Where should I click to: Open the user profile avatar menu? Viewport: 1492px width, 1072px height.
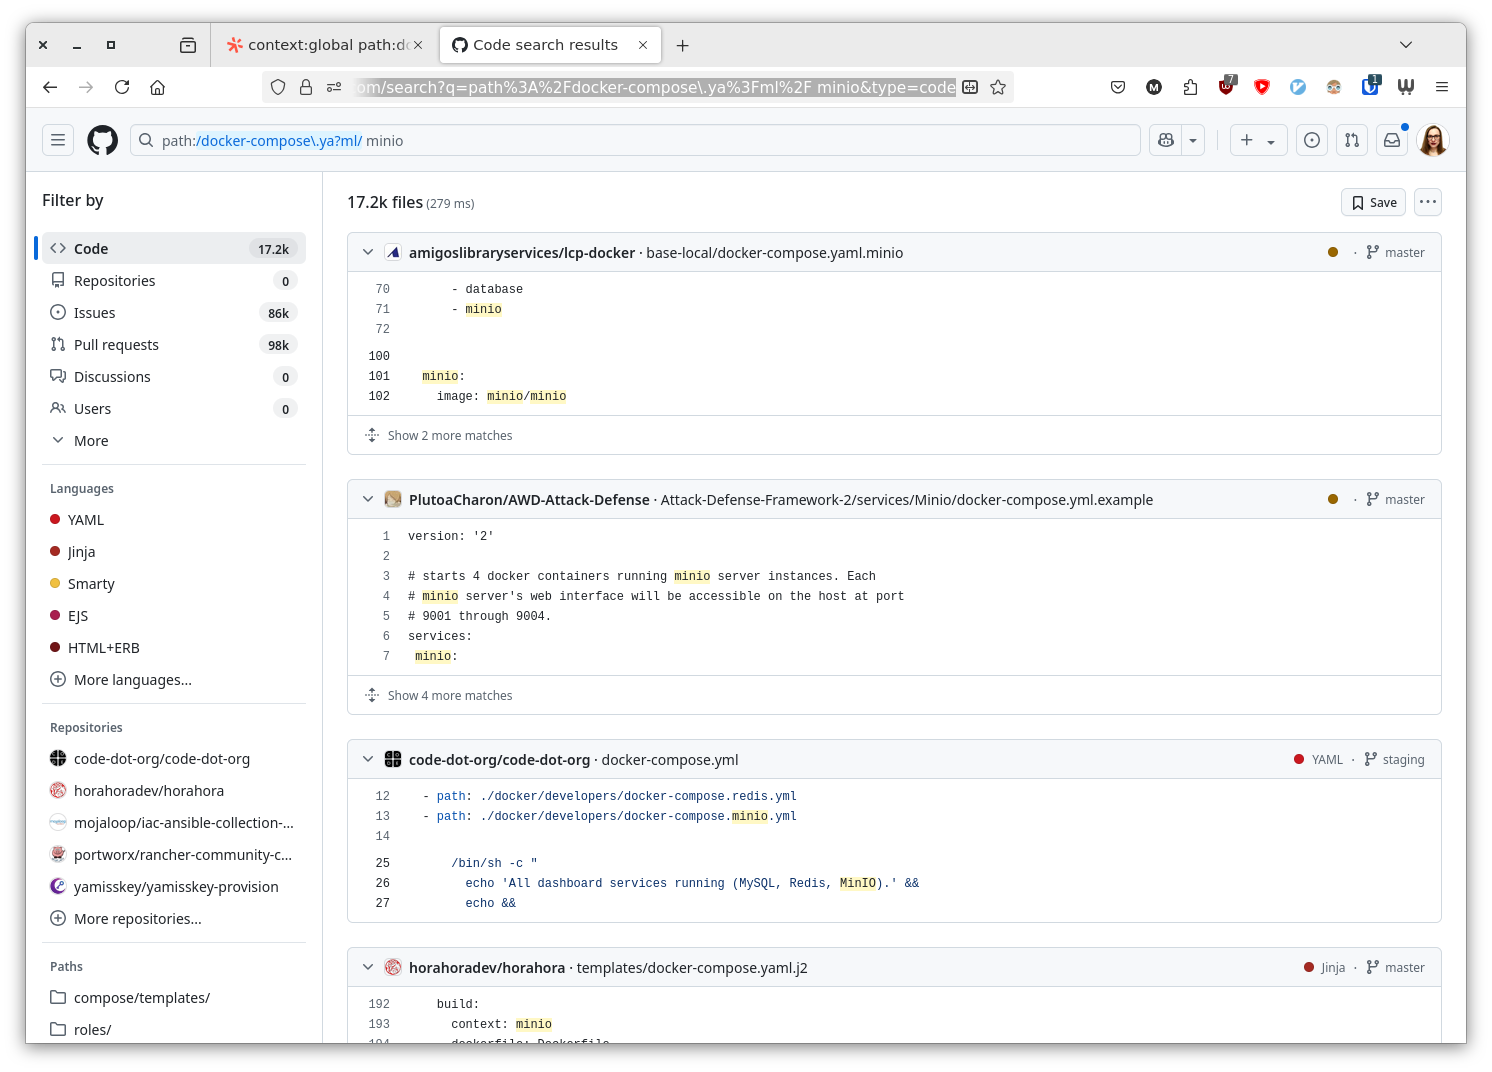(1433, 140)
